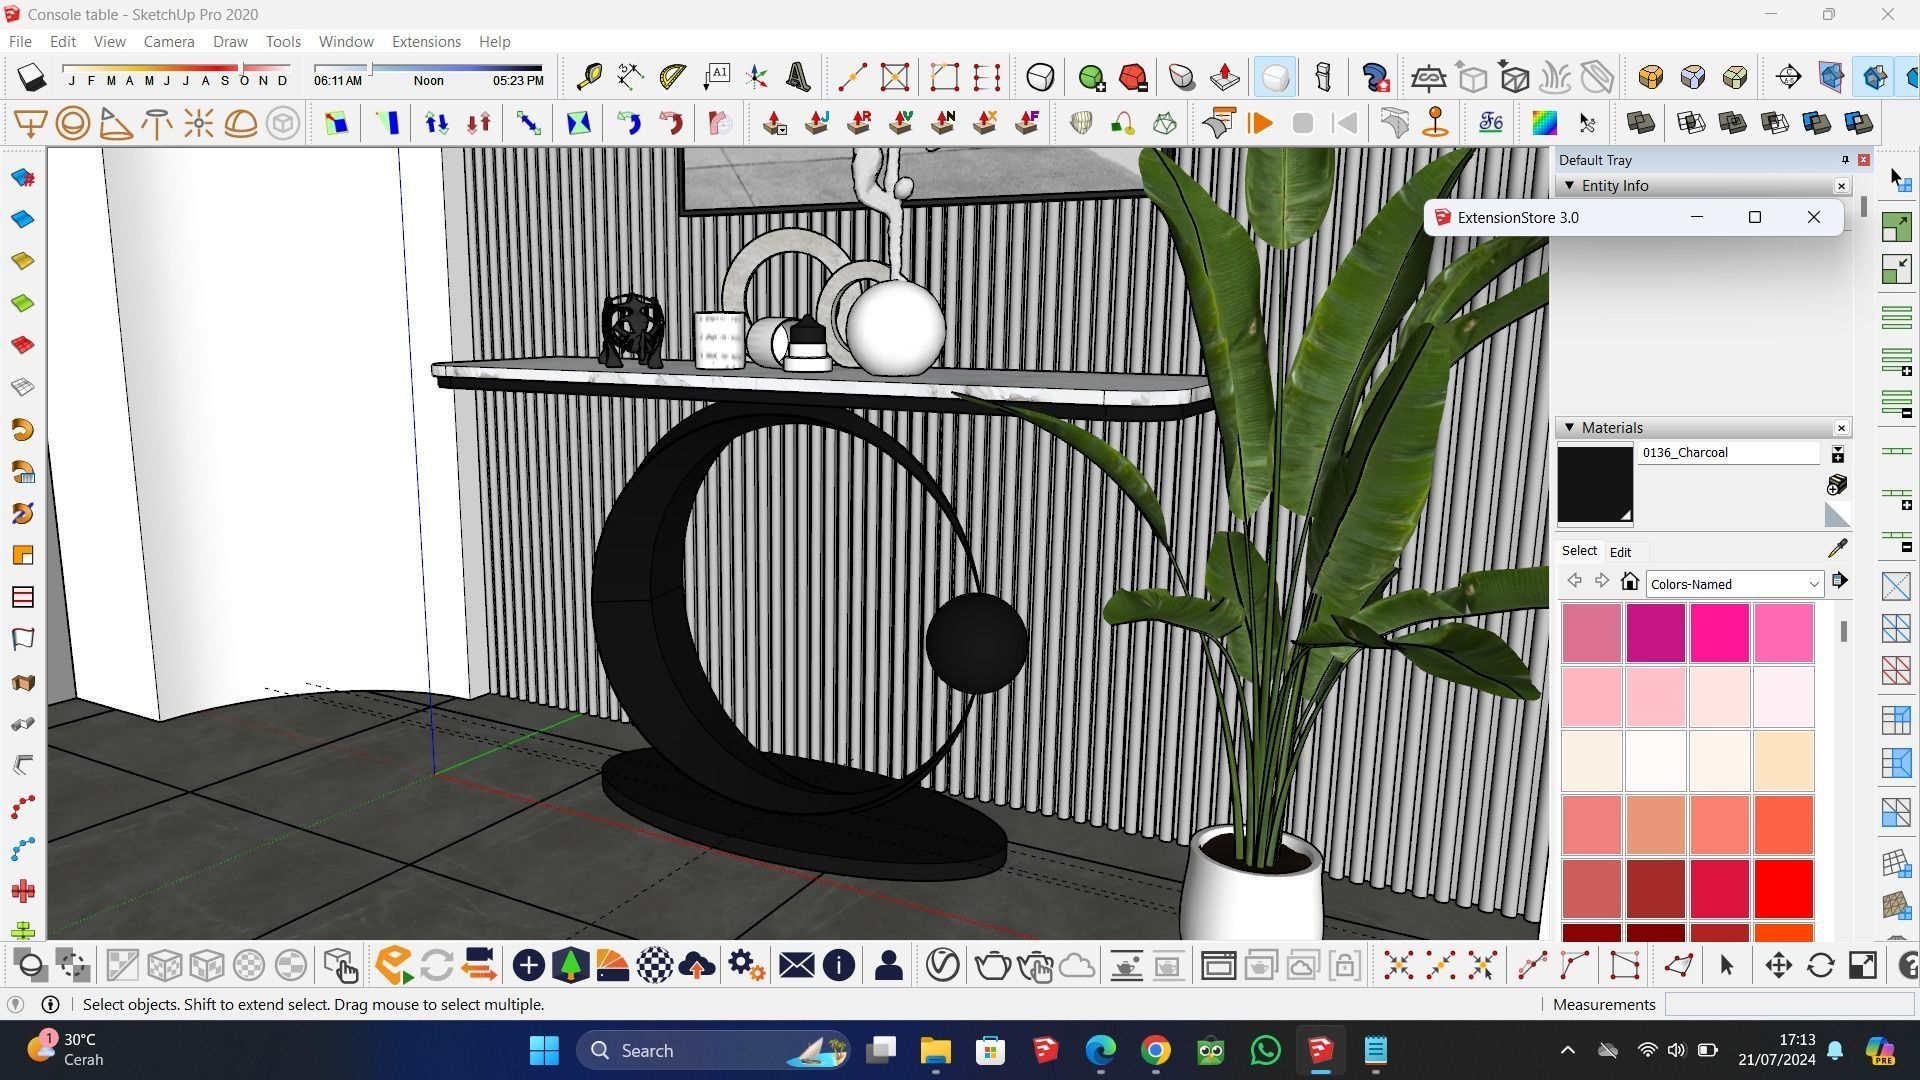Go to the materials home library button
This screenshot has width=1920, height=1080.
pyautogui.click(x=1630, y=582)
